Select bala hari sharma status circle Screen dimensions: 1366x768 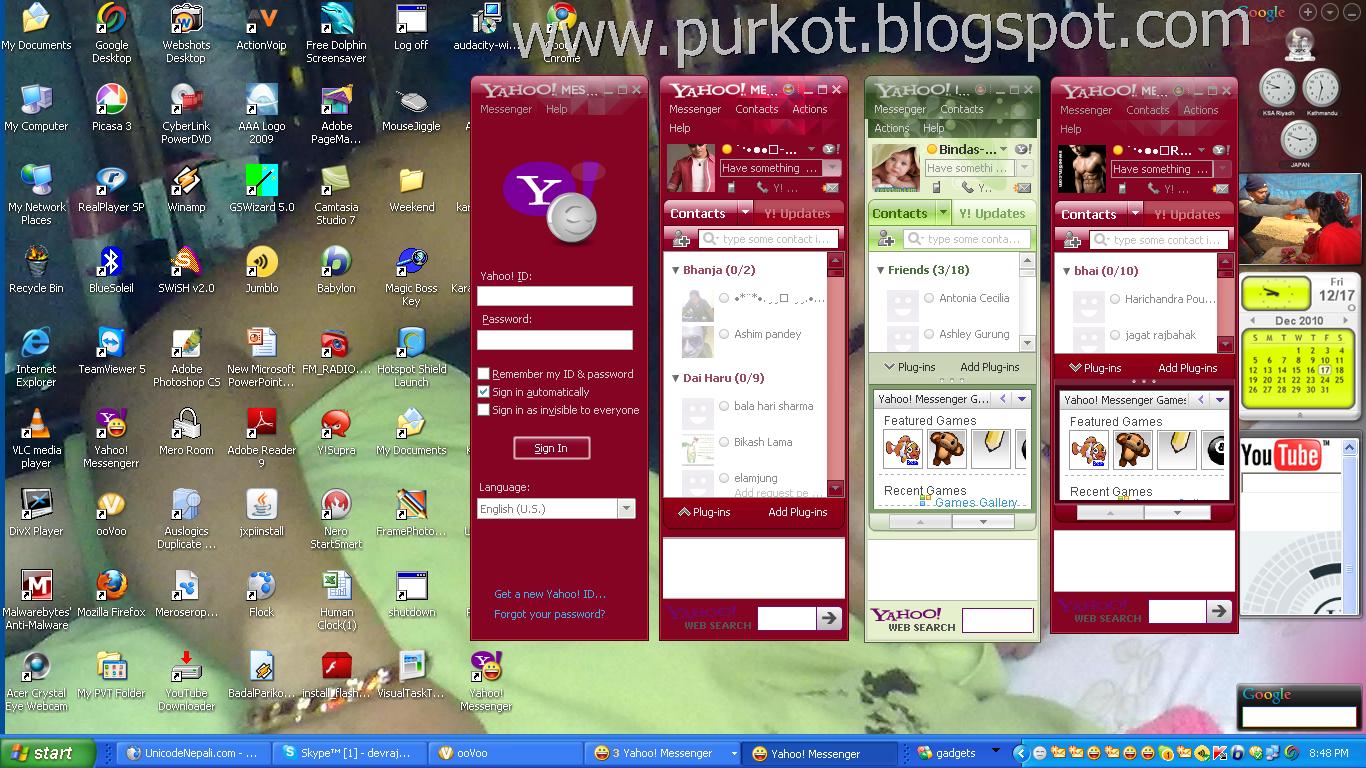coord(724,406)
